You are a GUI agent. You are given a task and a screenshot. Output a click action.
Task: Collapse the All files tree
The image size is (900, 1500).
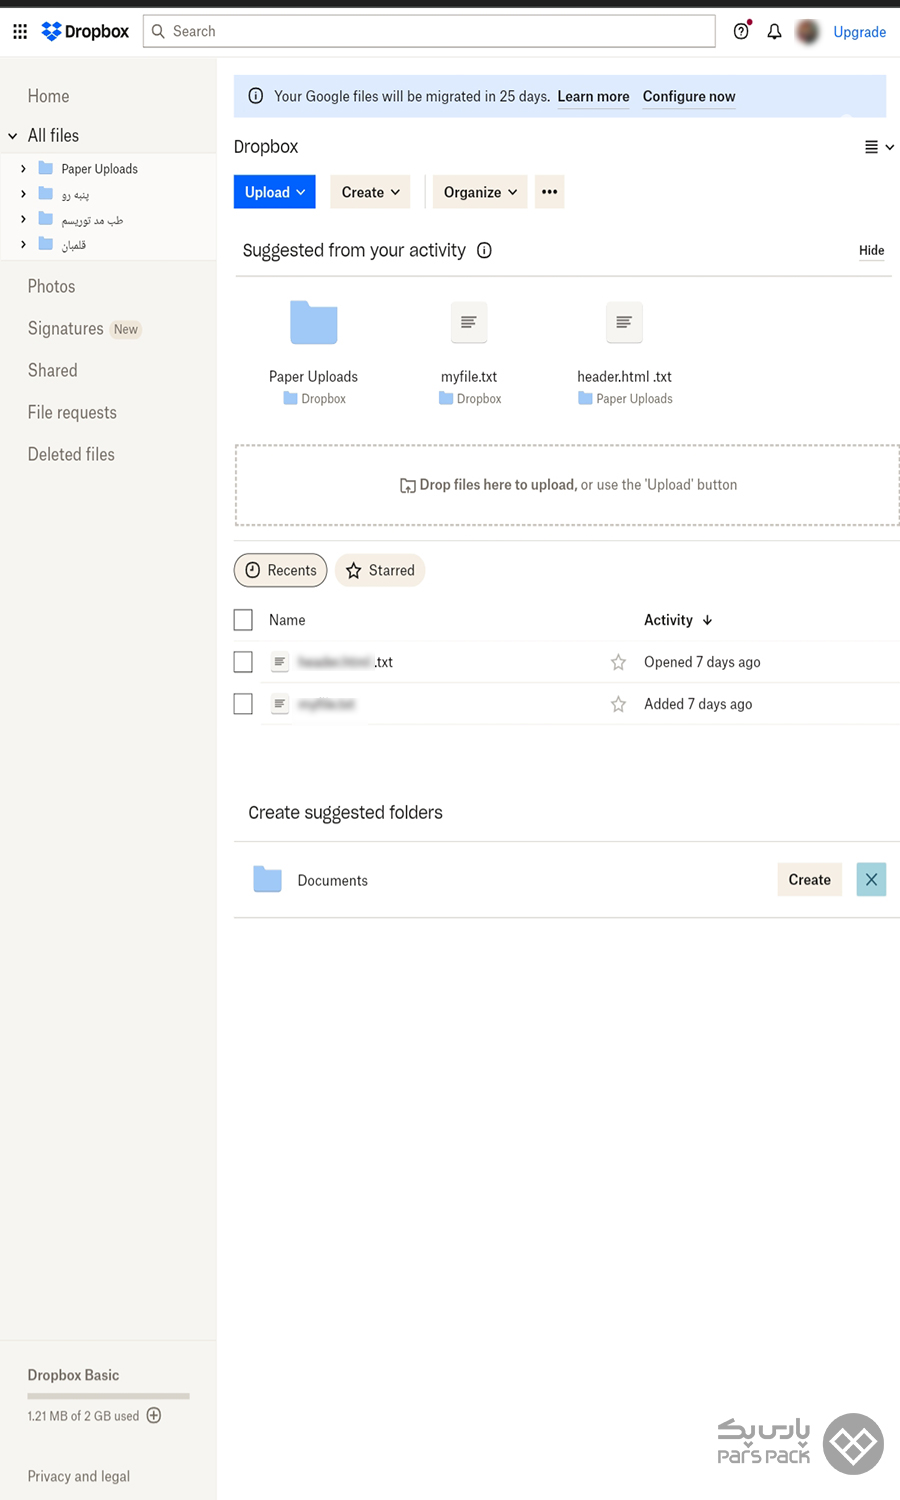pyautogui.click(x=13, y=136)
